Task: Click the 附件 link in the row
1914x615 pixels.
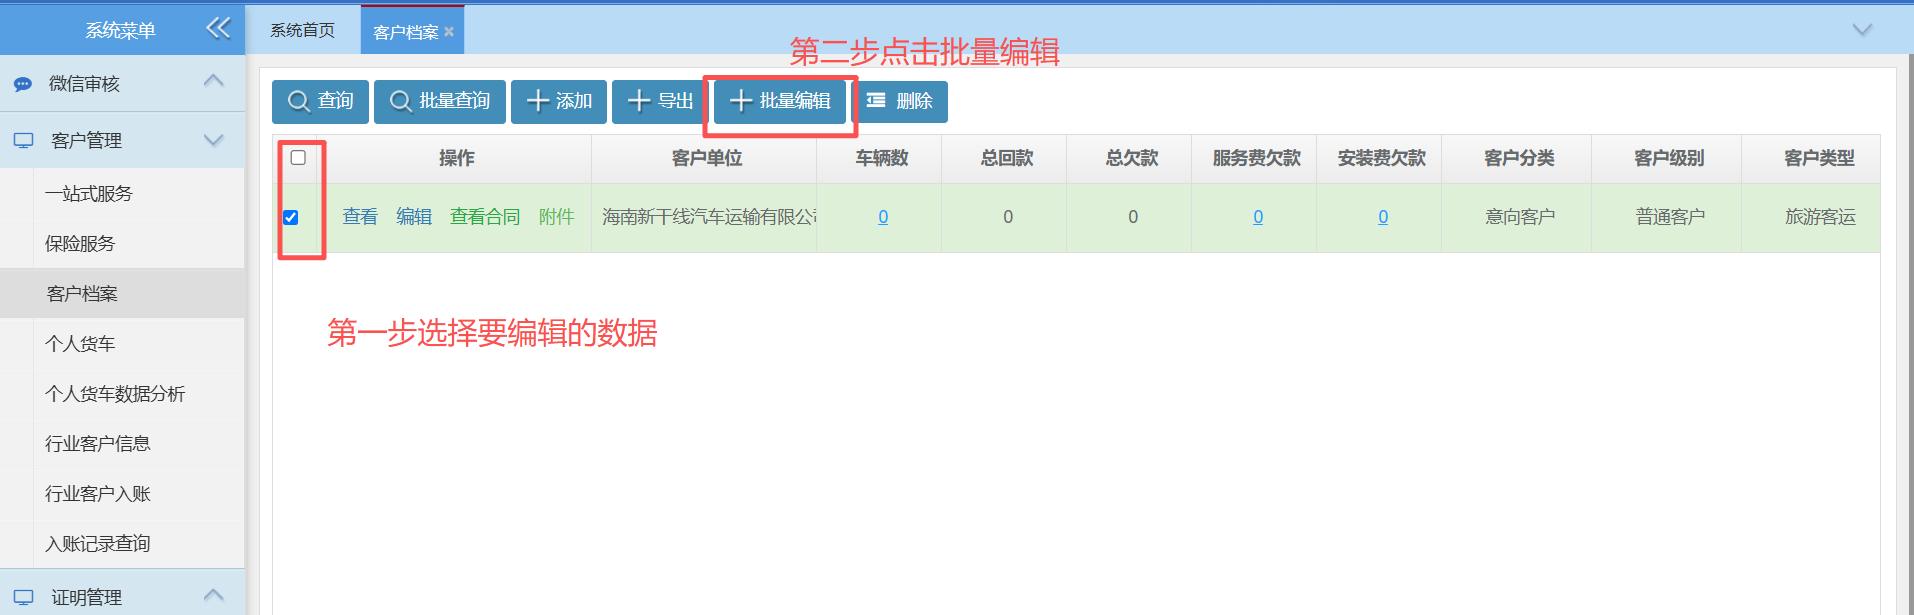Action: pyautogui.click(x=557, y=217)
